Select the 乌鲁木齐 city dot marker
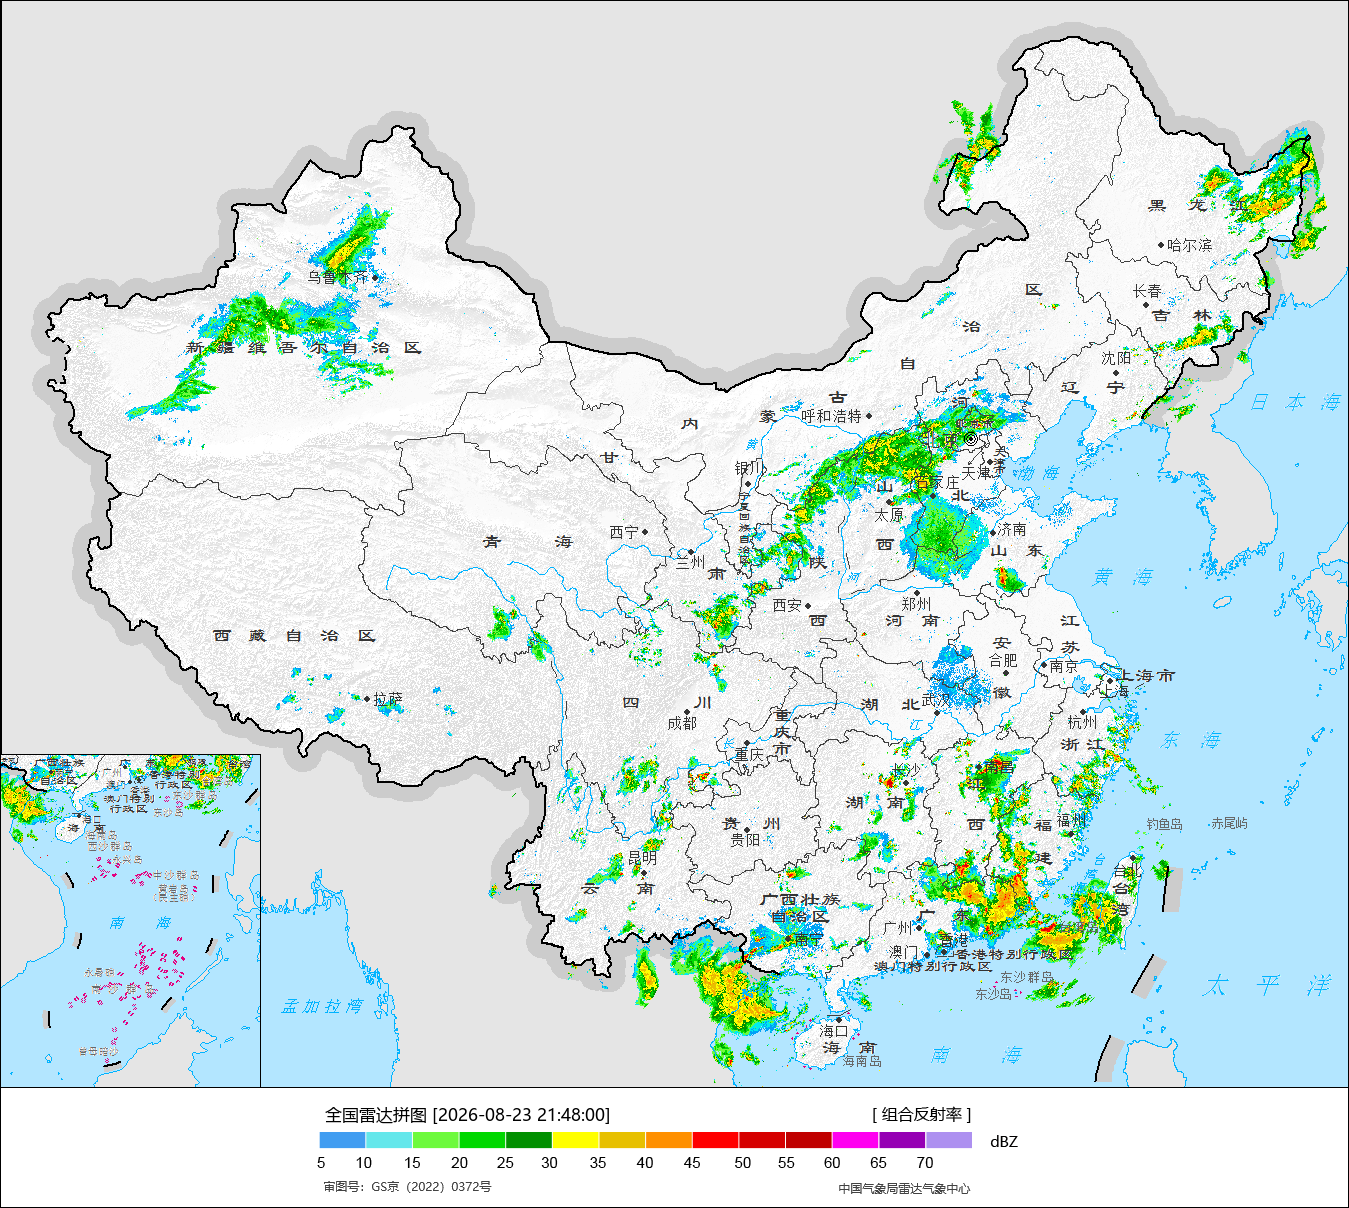This screenshot has width=1349, height=1208. pyautogui.click(x=376, y=277)
